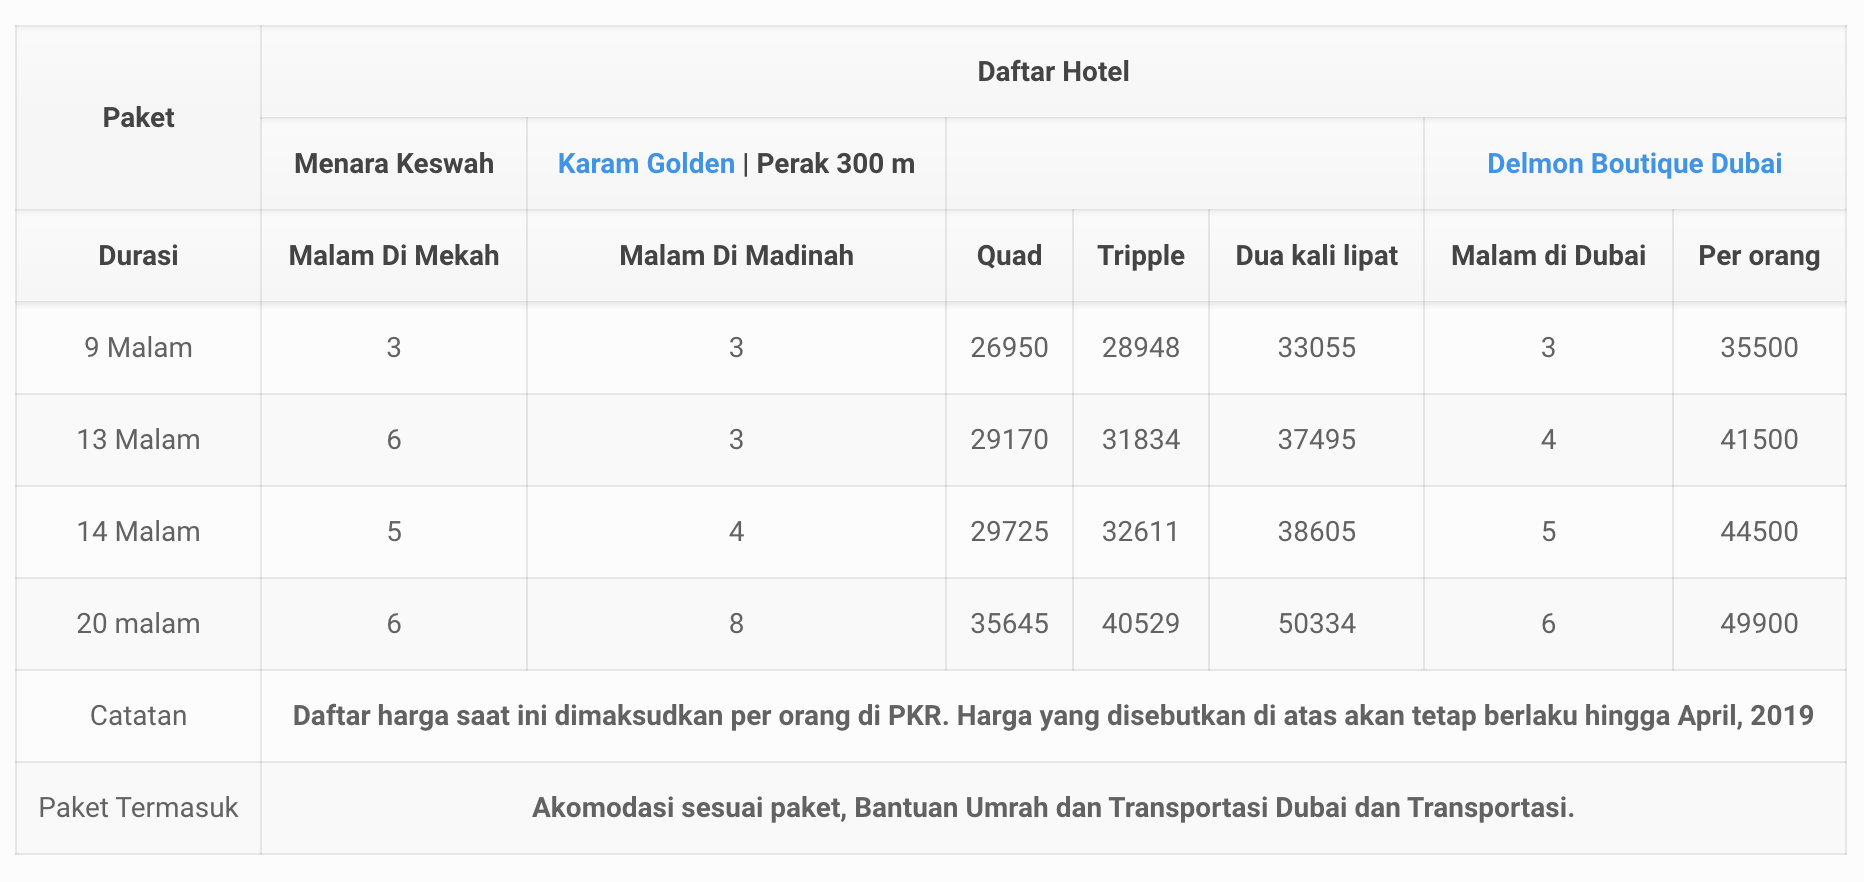Click the Catatan row label
Screen dimensions: 1864x882
[138, 716]
